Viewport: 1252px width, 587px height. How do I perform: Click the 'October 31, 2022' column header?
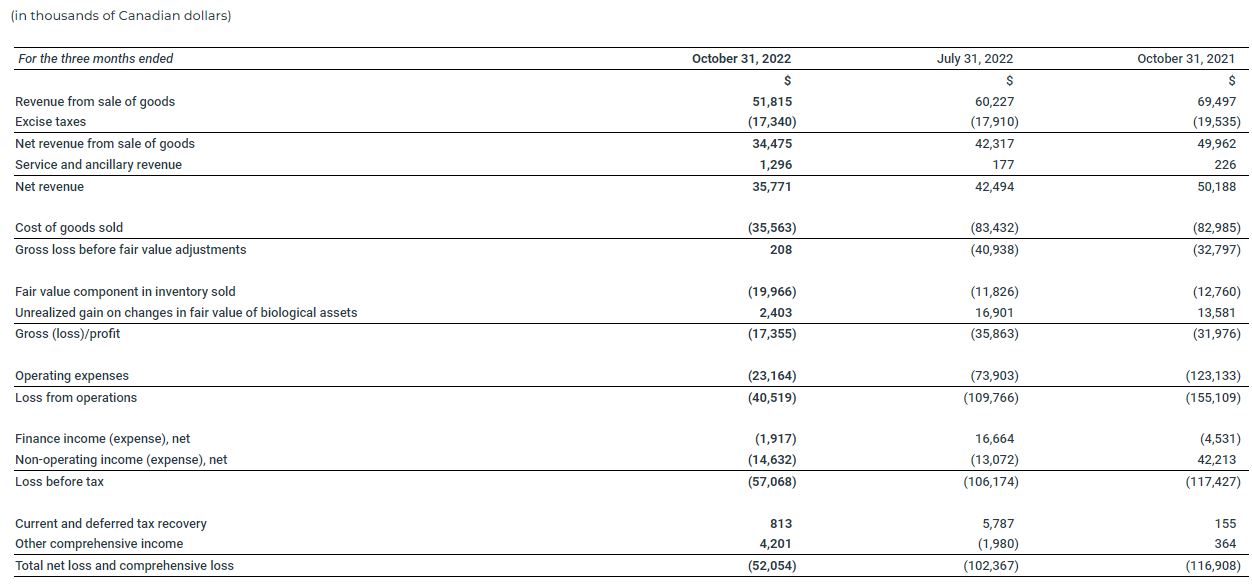click(741, 59)
